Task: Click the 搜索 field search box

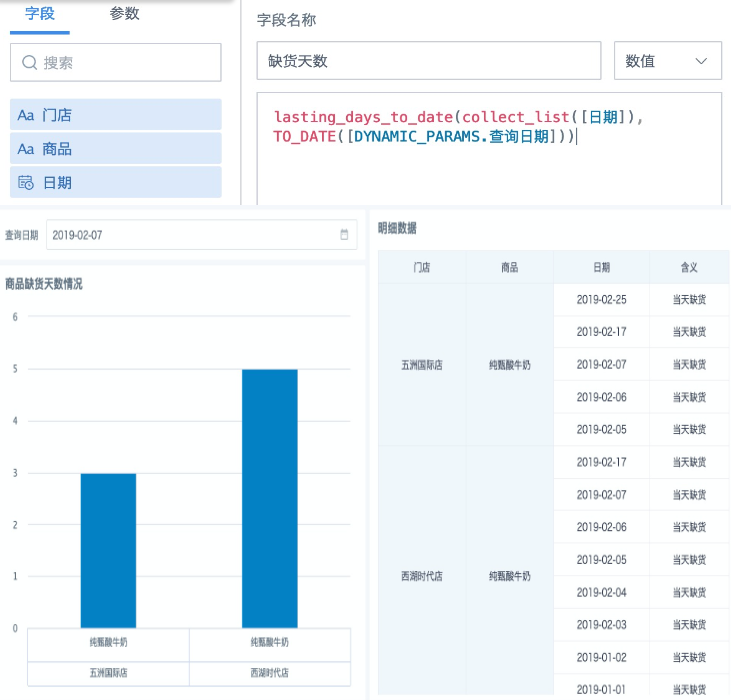Action: point(116,62)
